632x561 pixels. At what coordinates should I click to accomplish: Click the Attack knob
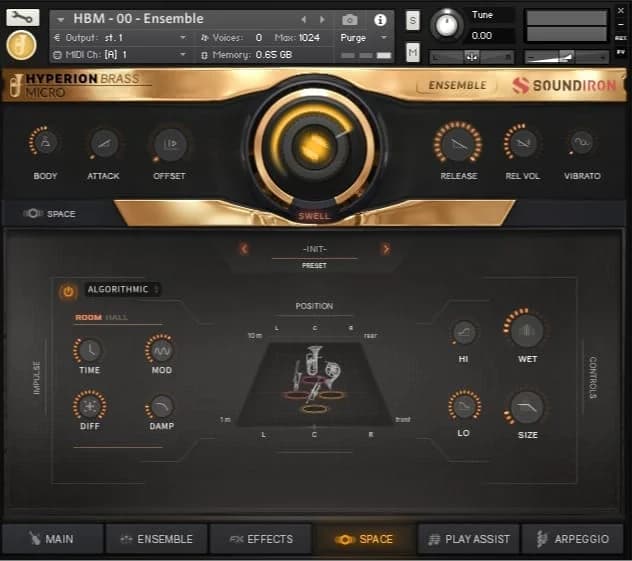tap(103, 143)
